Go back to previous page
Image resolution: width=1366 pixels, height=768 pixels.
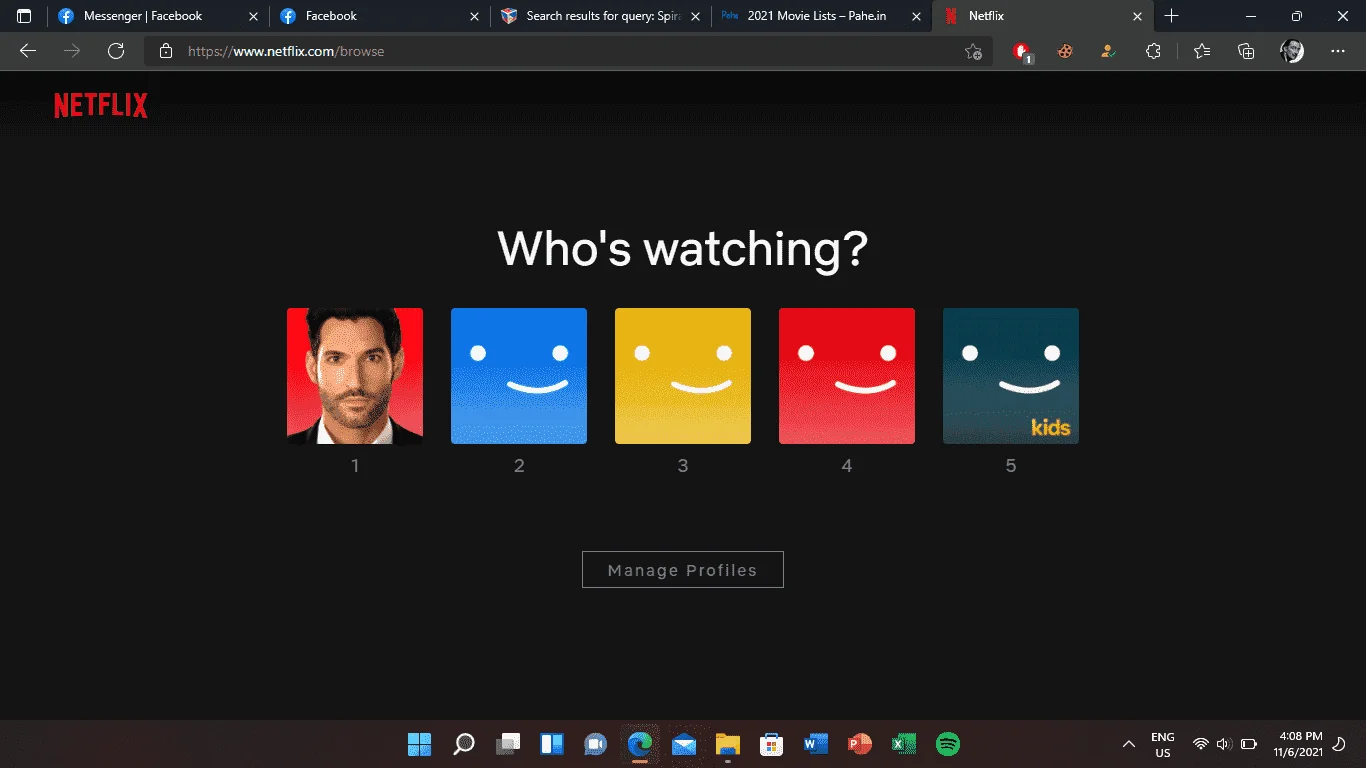click(28, 51)
